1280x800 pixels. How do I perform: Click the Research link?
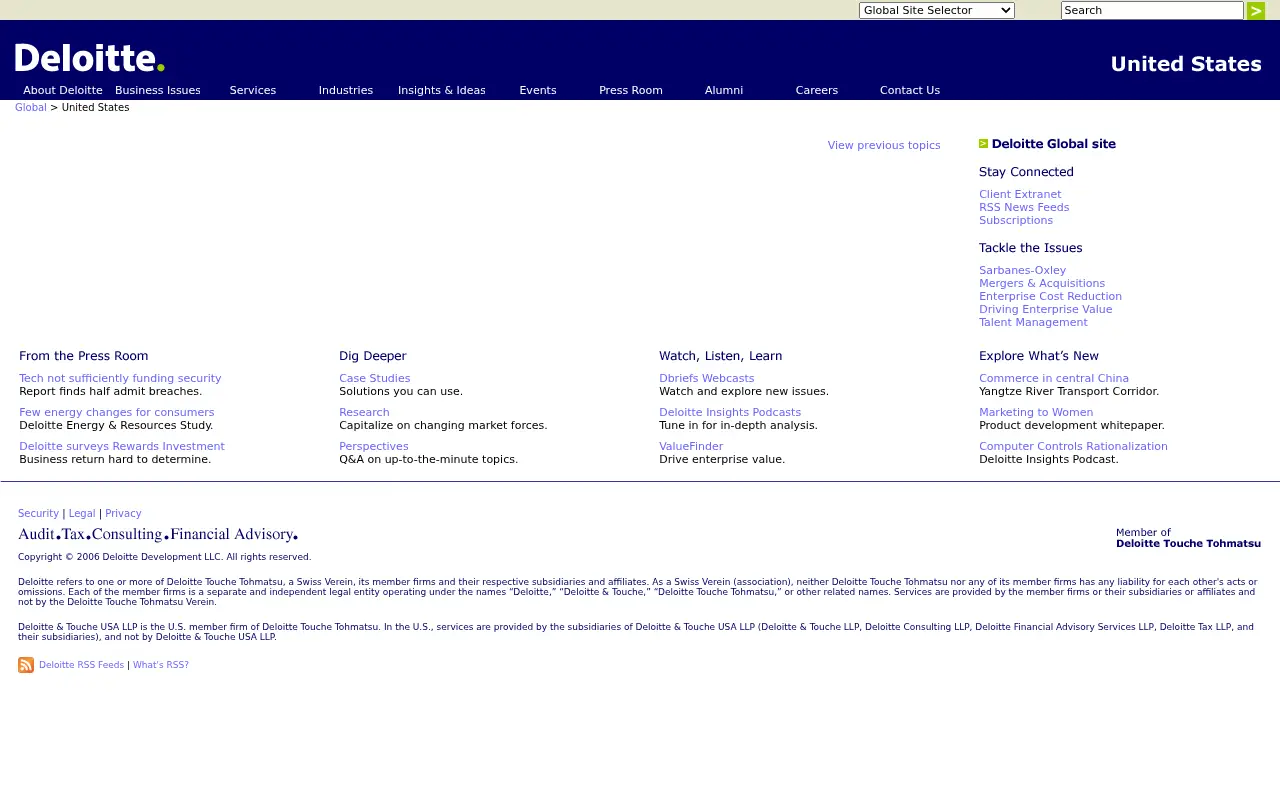364,413
